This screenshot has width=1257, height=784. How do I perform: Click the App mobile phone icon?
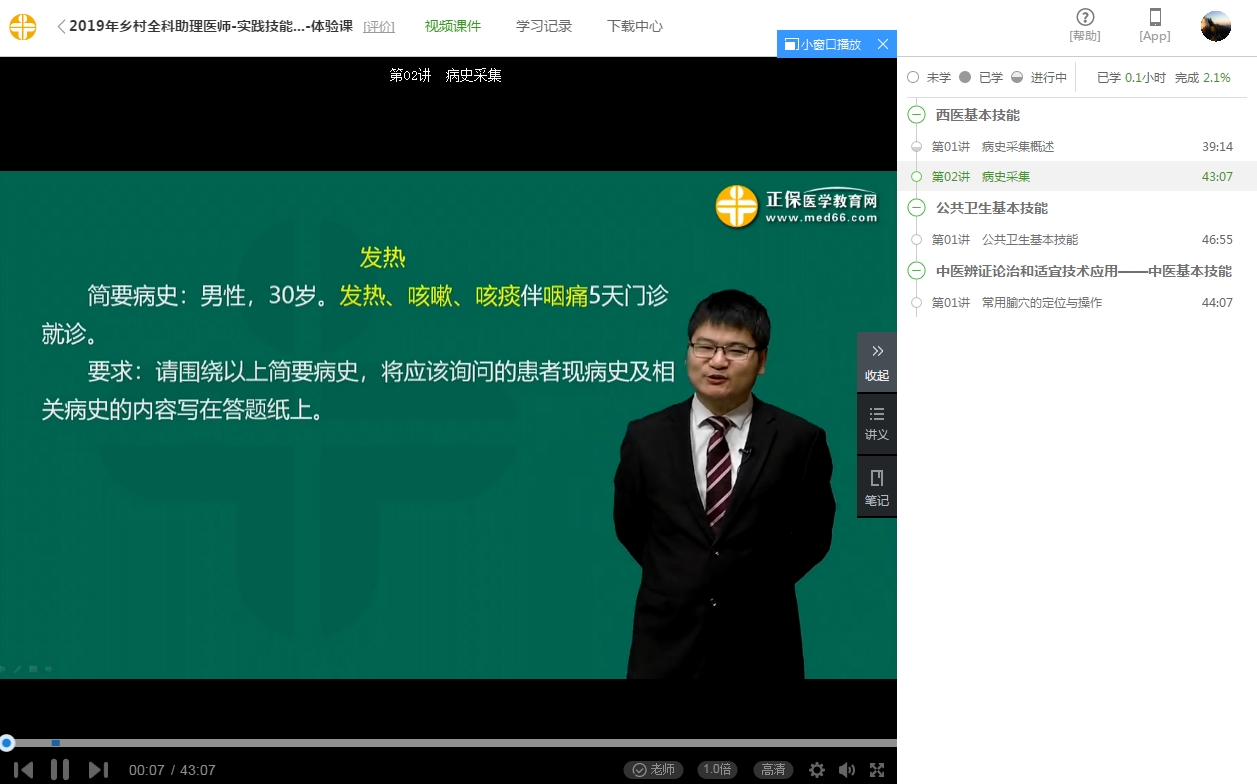click(1155, 18)
